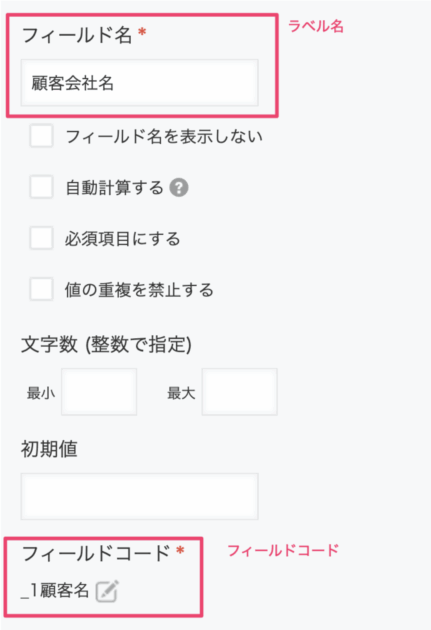
Task: Click the pencil edit icon beside _1顧客名
Action: click(107, 591)
